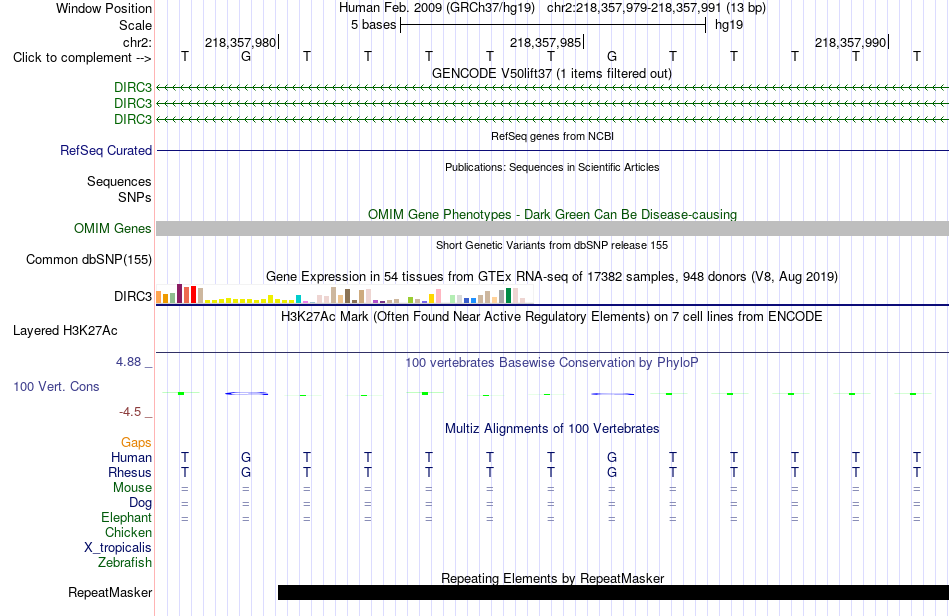This screenshot has height=616, width=950.
Task: Click the "hg19" label beside the scale bar
Action: pyautogui.click(x=729, y=25)
